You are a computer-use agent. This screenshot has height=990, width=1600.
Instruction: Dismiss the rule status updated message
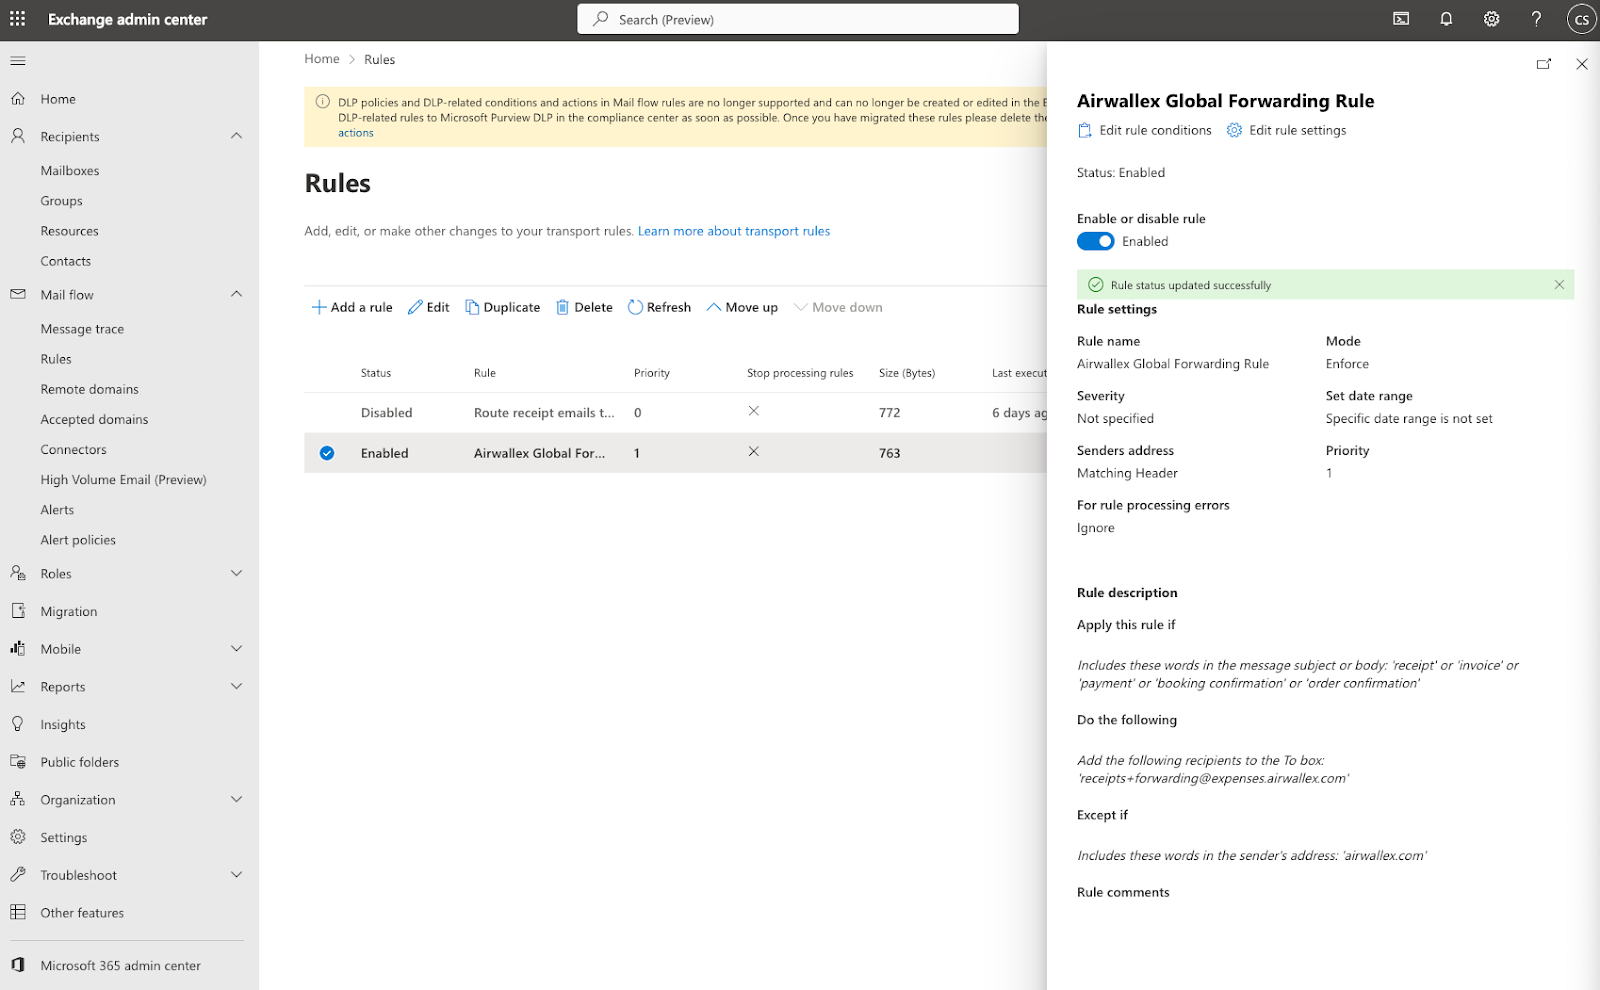[1559, 285]
